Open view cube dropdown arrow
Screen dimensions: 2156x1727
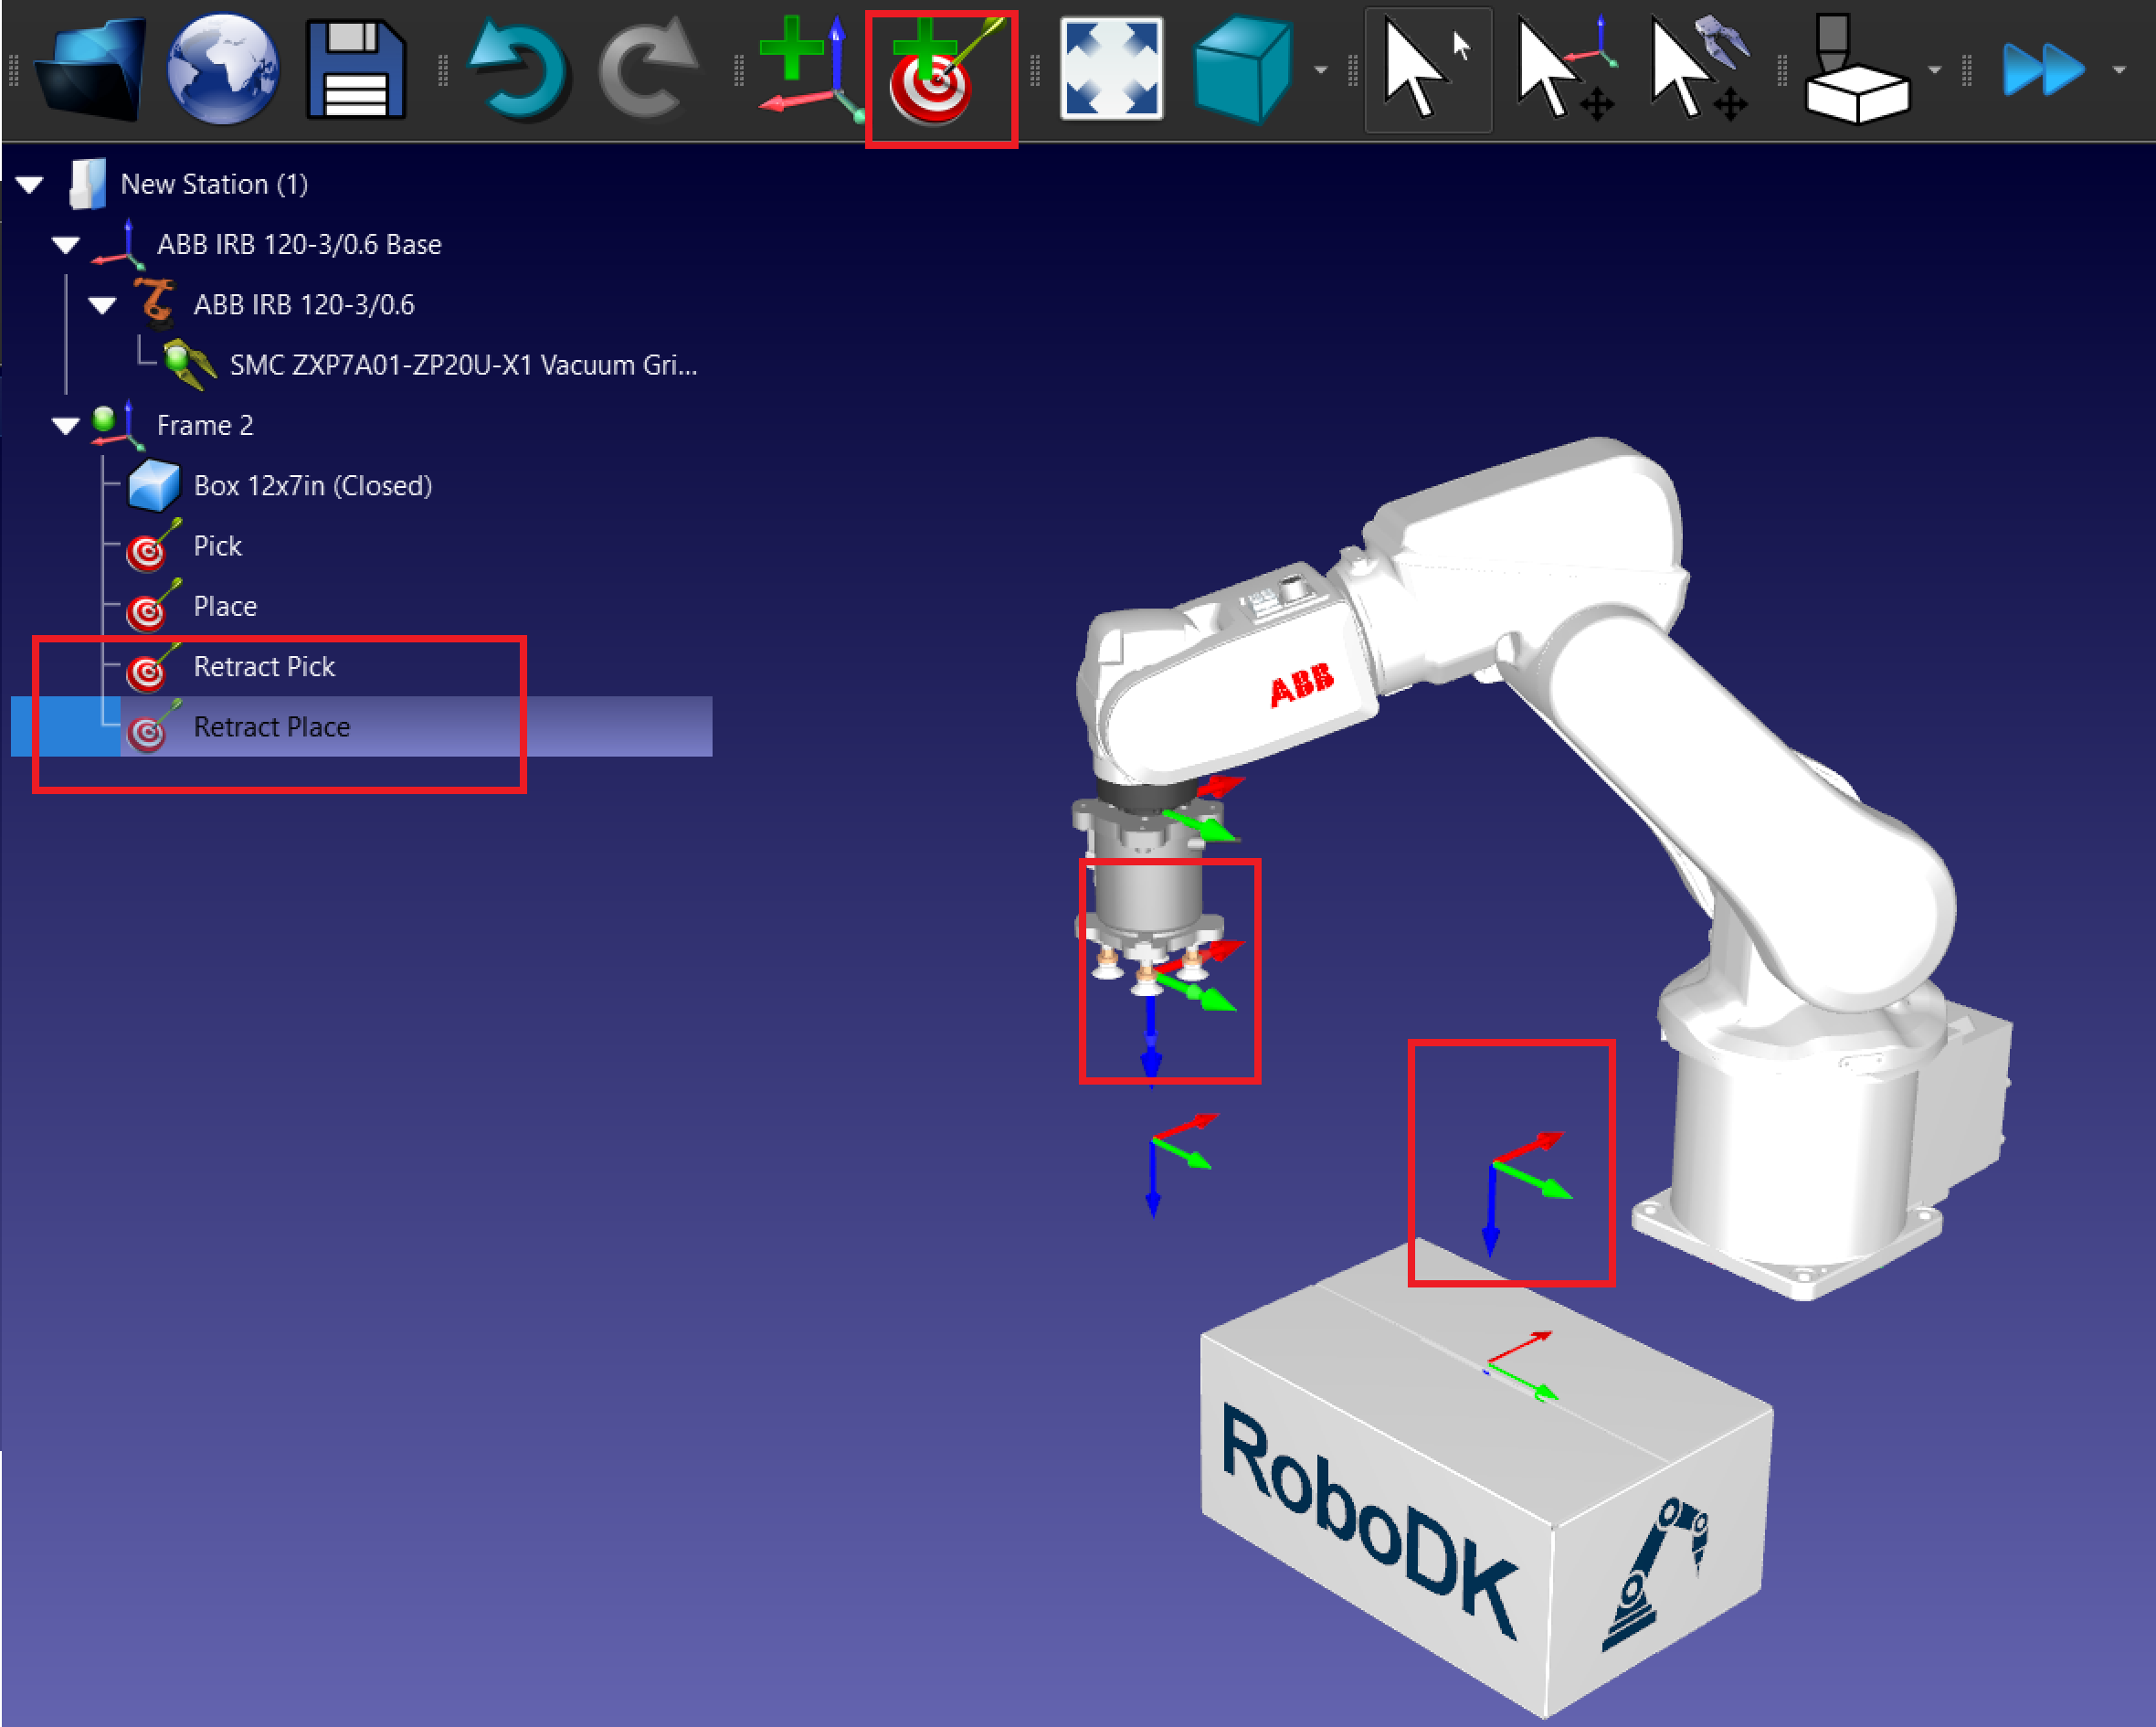coord(1321,70)
